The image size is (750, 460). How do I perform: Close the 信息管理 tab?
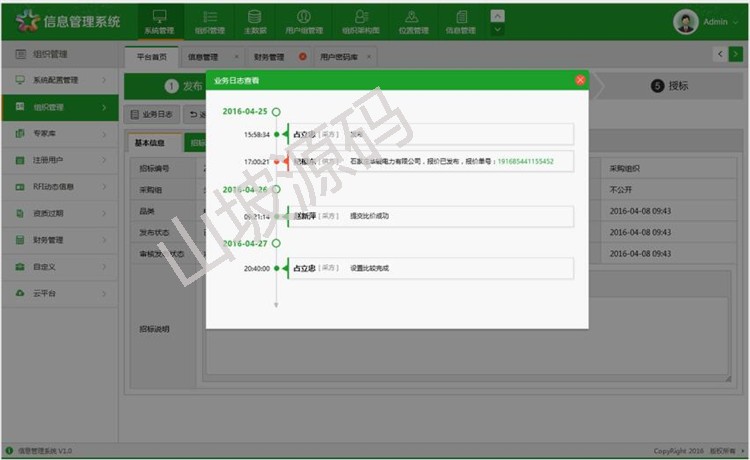point(236,56)
